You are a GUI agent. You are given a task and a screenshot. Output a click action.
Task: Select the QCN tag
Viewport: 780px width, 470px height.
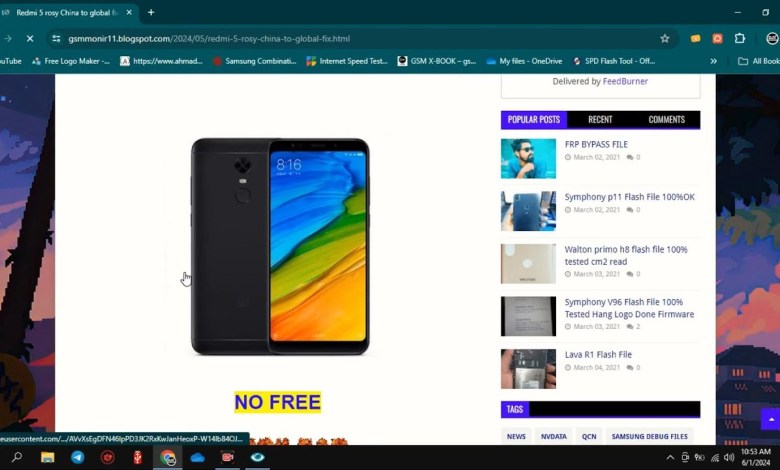[x=589, y=436]
